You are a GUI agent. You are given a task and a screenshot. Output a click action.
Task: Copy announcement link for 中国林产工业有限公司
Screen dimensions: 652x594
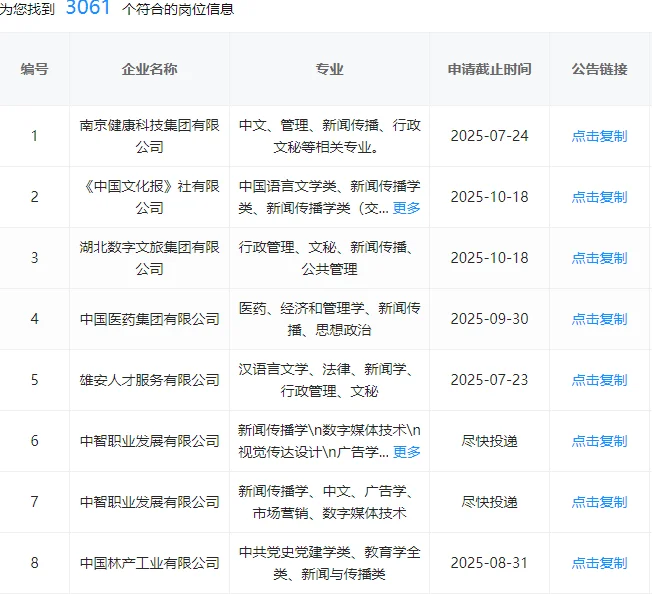[x=599, y=563]
